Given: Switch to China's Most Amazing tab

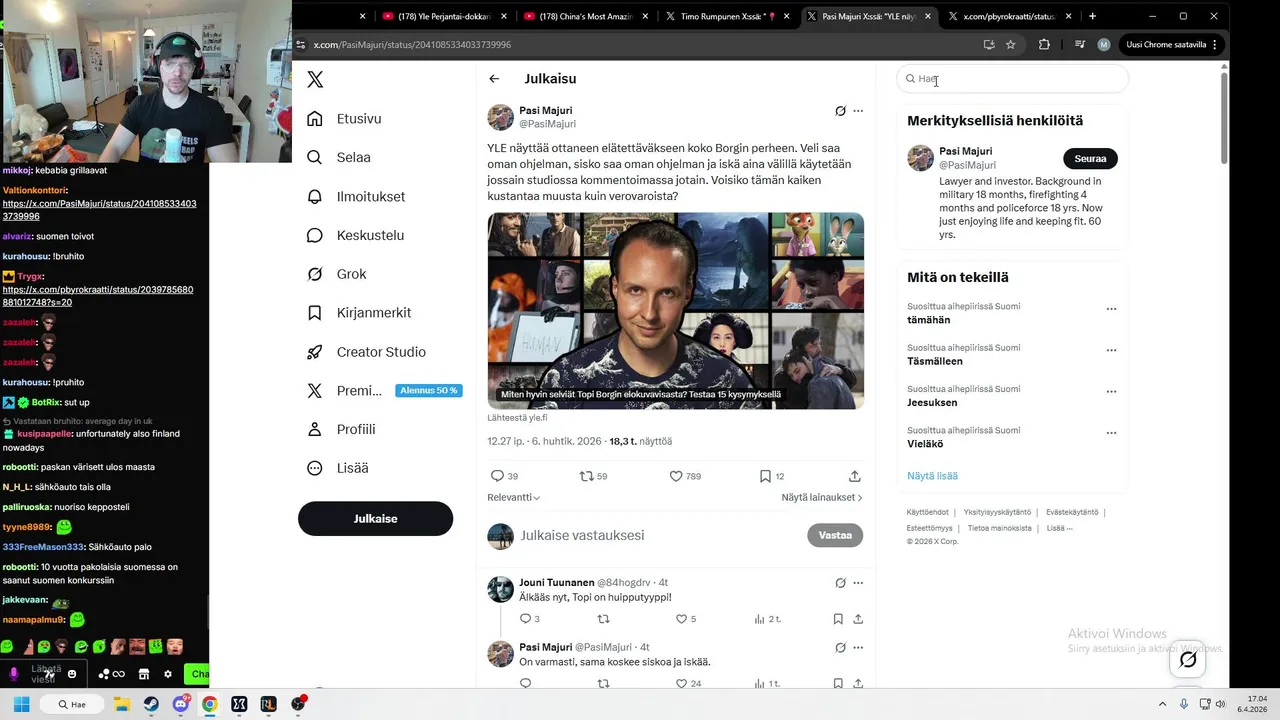Looking at the screenshot, I should (x=587, y=16).
